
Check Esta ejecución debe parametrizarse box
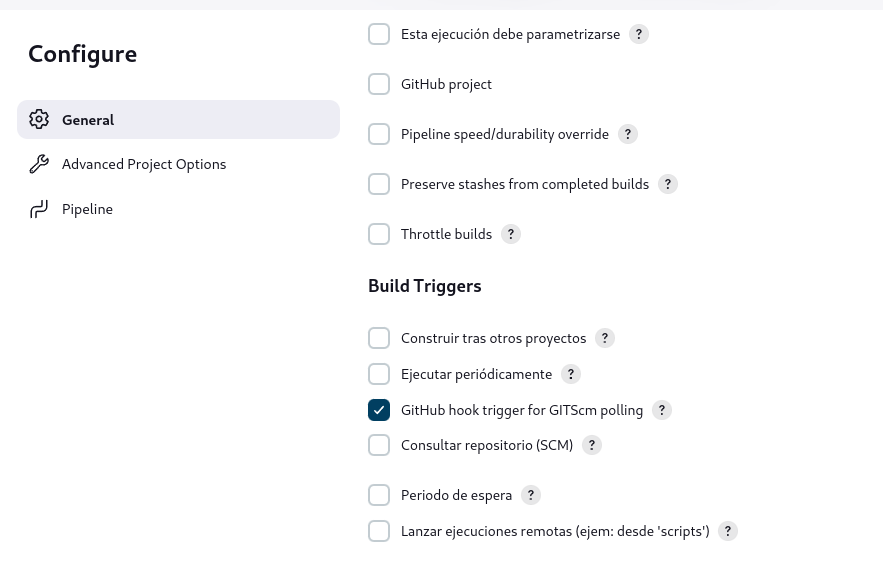pos(379,34)
